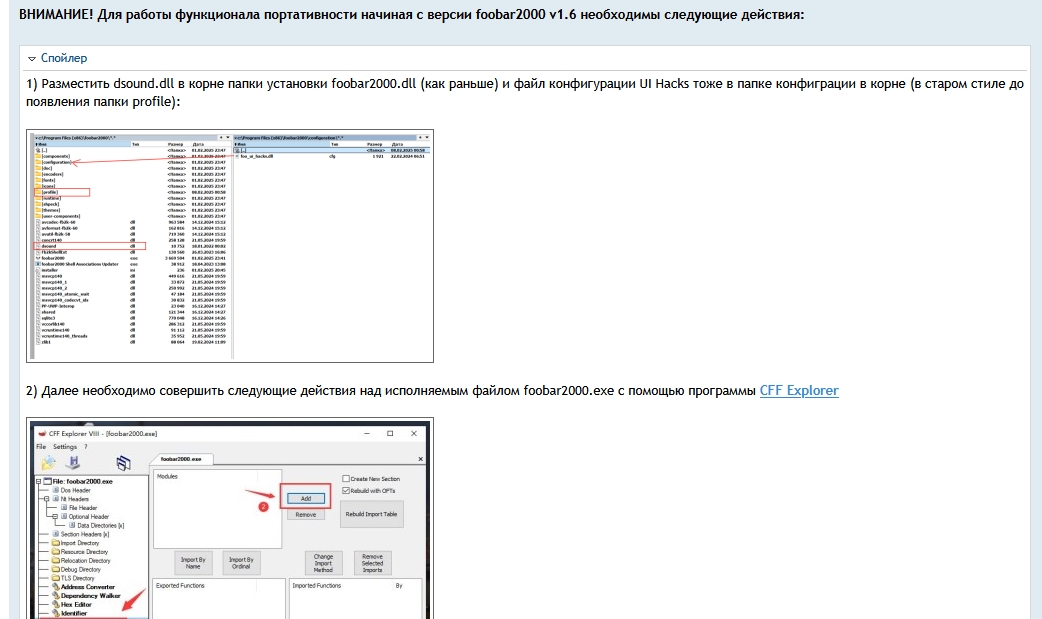
Task: Click the Section Headers [x] node icon
Action: coord(56,534)
